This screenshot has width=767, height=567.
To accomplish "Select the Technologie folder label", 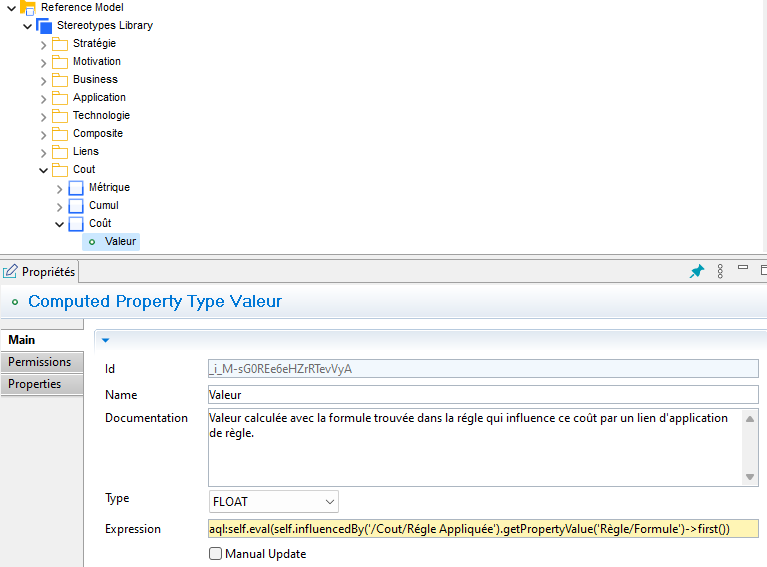I will 101,115.
